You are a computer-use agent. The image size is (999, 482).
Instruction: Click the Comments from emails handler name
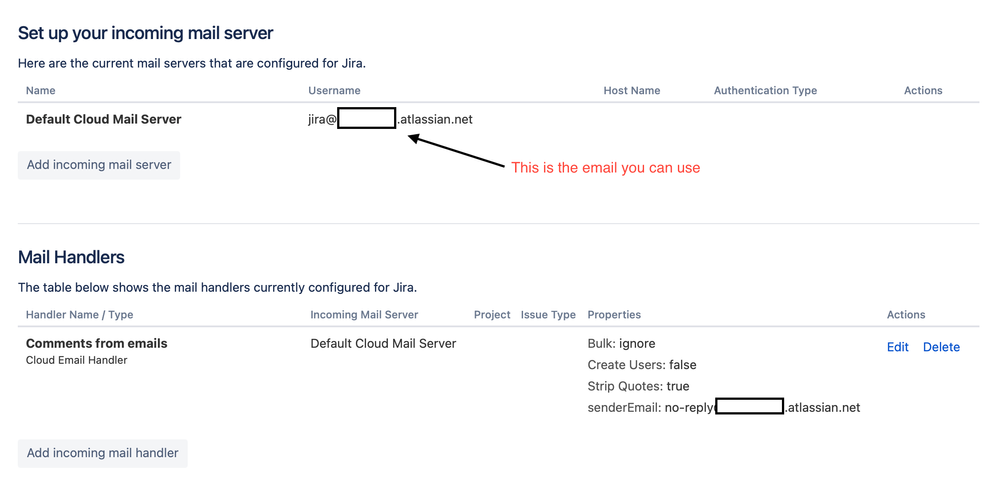tap(97, 343)
